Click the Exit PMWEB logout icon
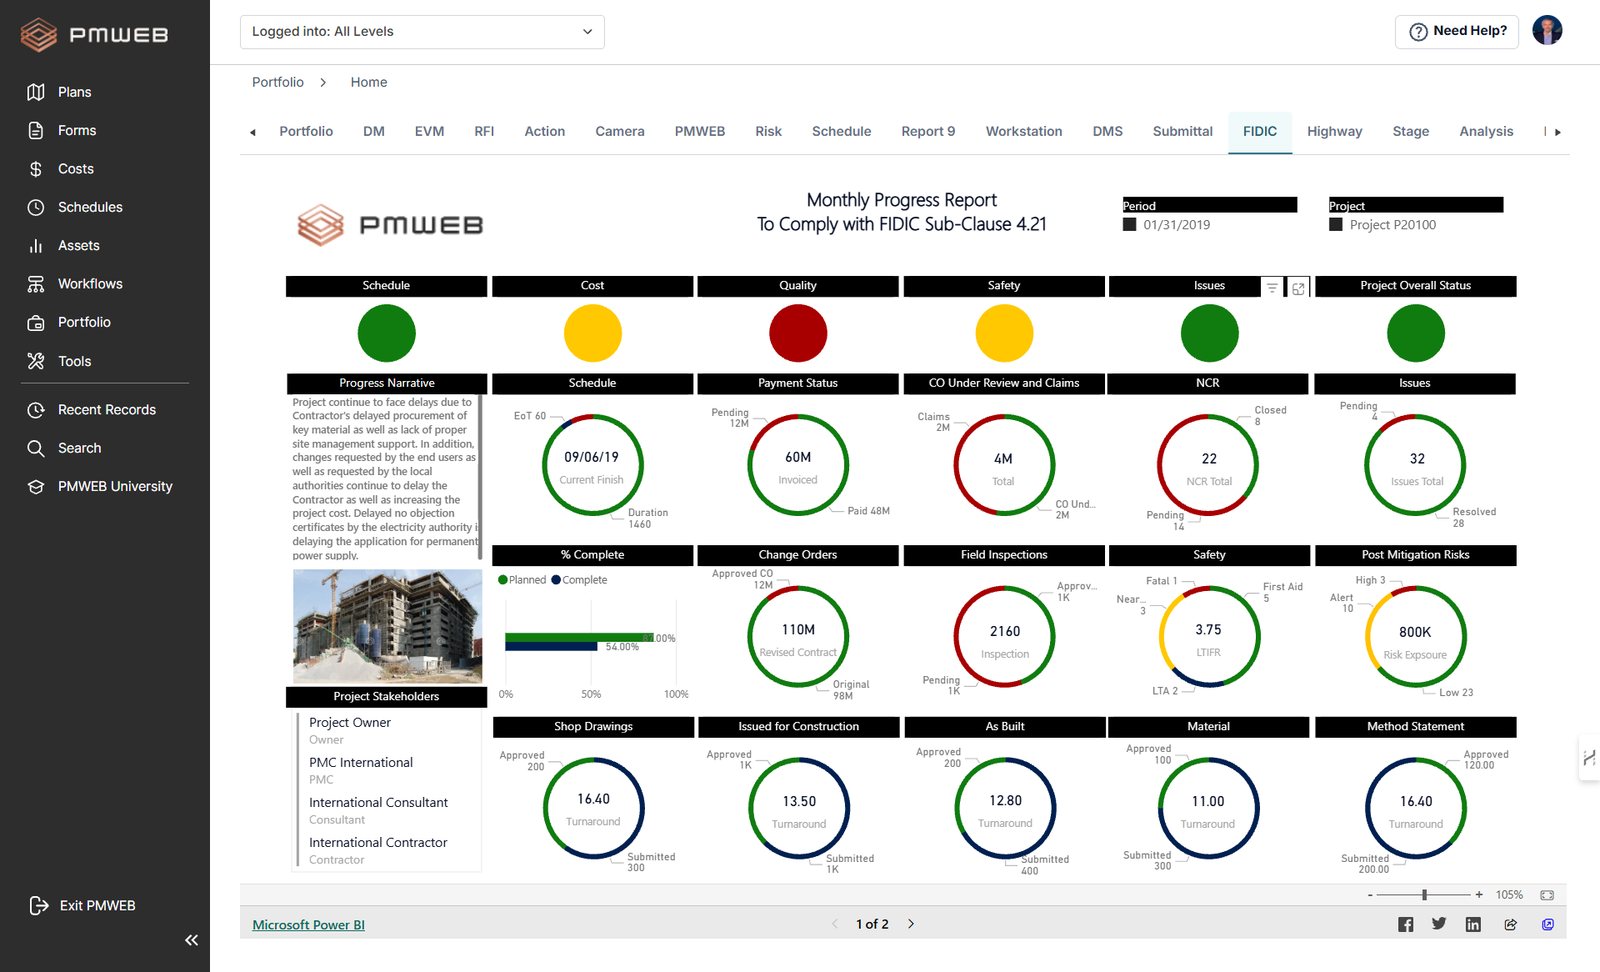Screen dimensions: 1600x972 point(39,905)
